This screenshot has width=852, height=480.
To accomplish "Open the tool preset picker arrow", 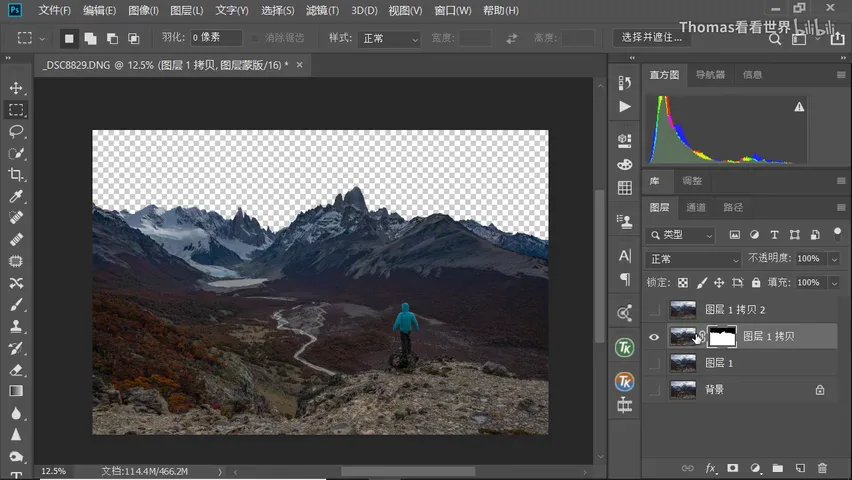I will click(42, 39).
